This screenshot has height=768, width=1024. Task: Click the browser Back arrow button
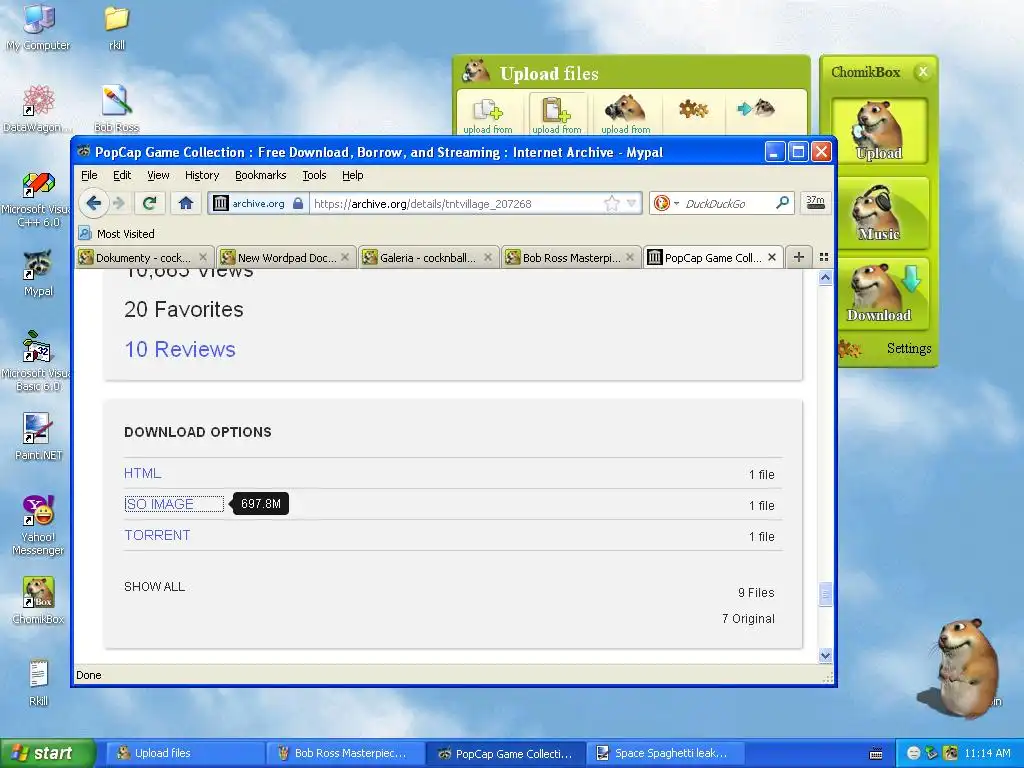click(x=93, y=203)
